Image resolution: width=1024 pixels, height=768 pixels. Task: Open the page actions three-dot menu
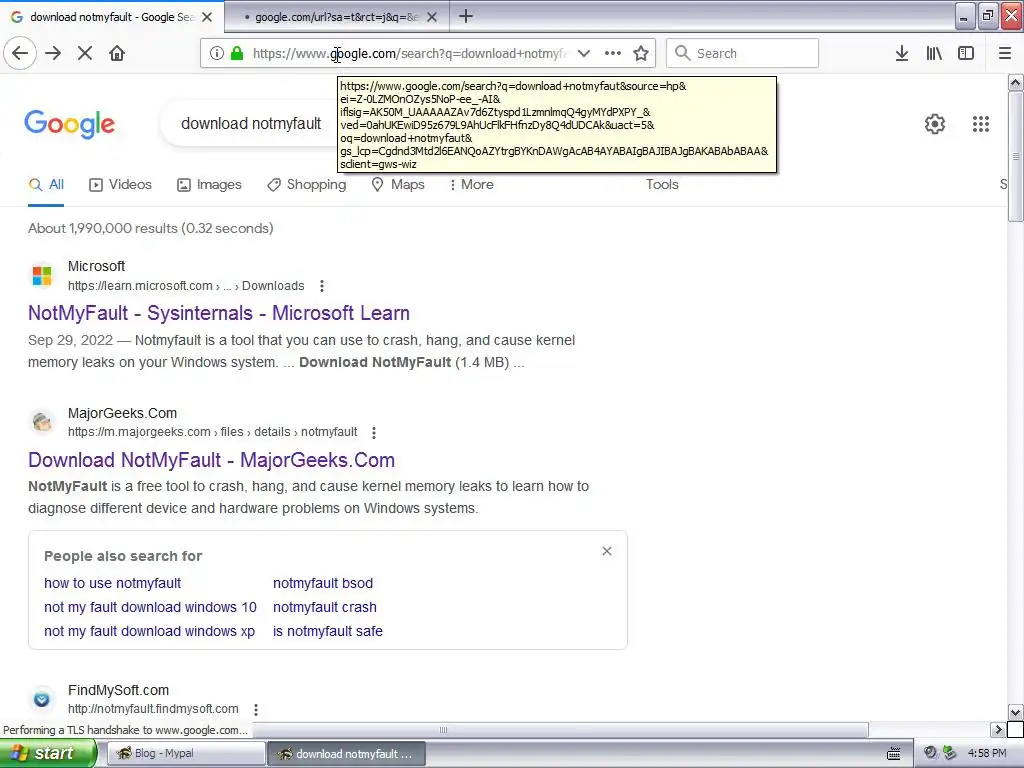pyautogui.click(x=613, y=53)
